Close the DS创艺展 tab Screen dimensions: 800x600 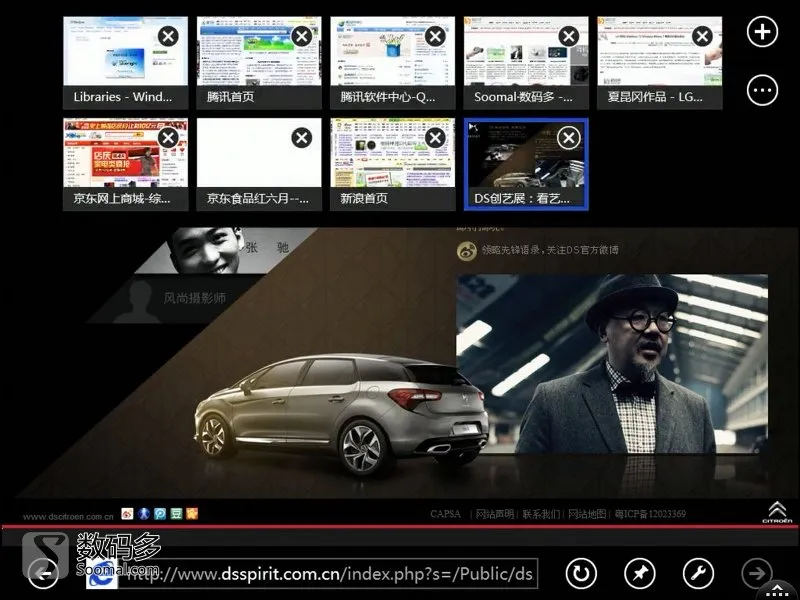569,138
